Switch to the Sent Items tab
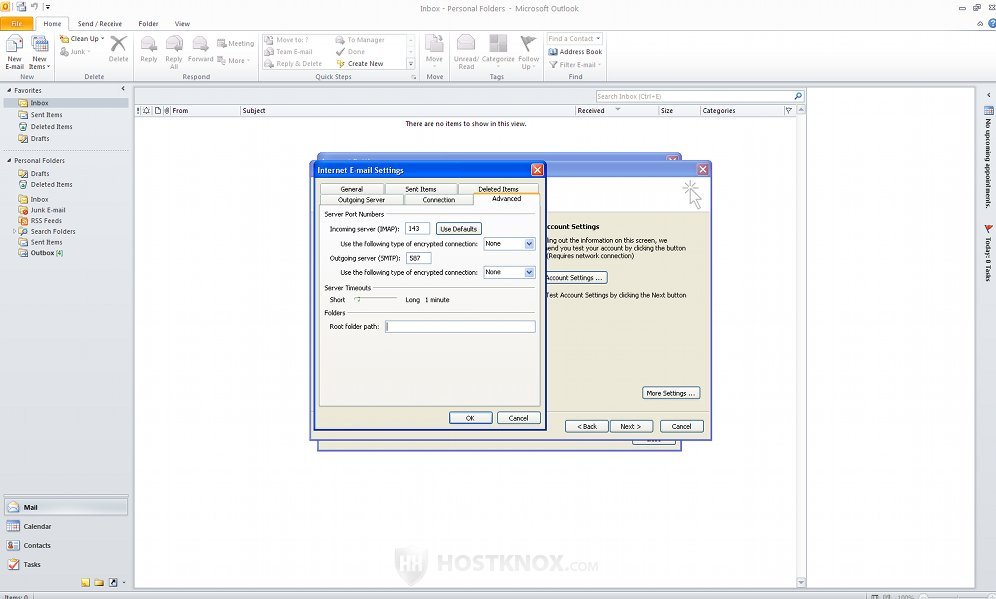Screen dimensions: 996x599 pos(421,189)
